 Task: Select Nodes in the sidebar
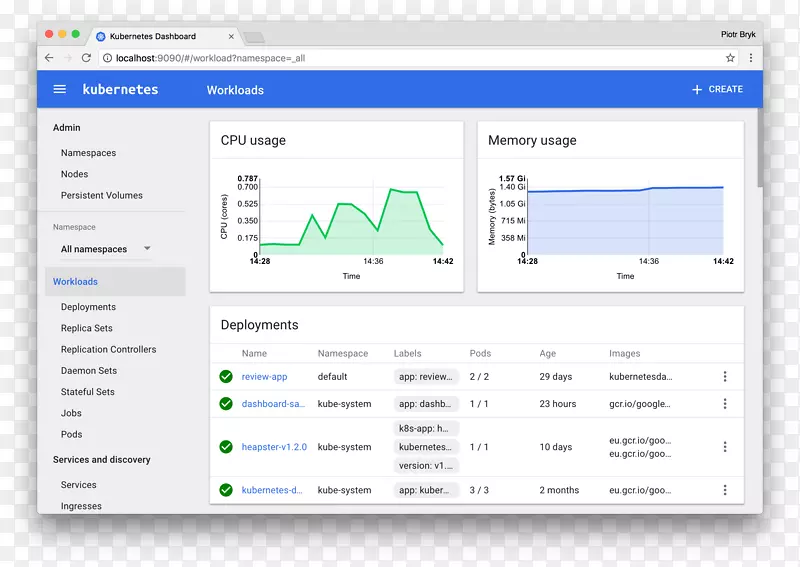74,174
